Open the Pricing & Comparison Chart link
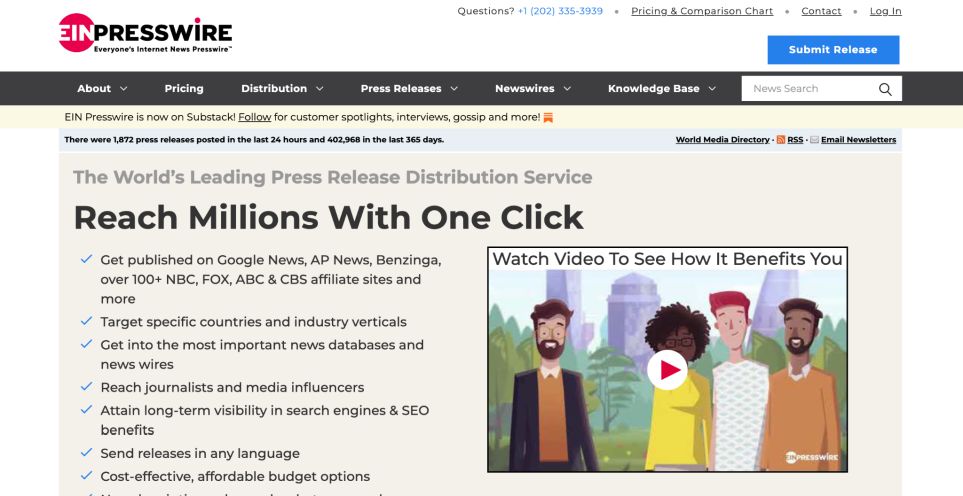This screenshot has height=496, width=963. [x=702, y=11]
